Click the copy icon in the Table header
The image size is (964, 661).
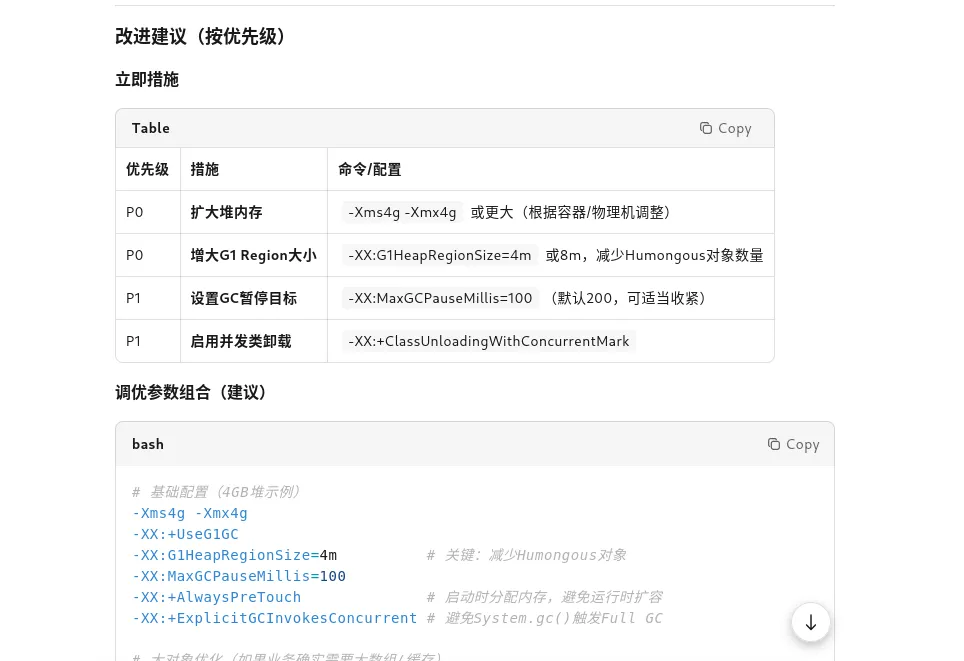coord(706,128)
